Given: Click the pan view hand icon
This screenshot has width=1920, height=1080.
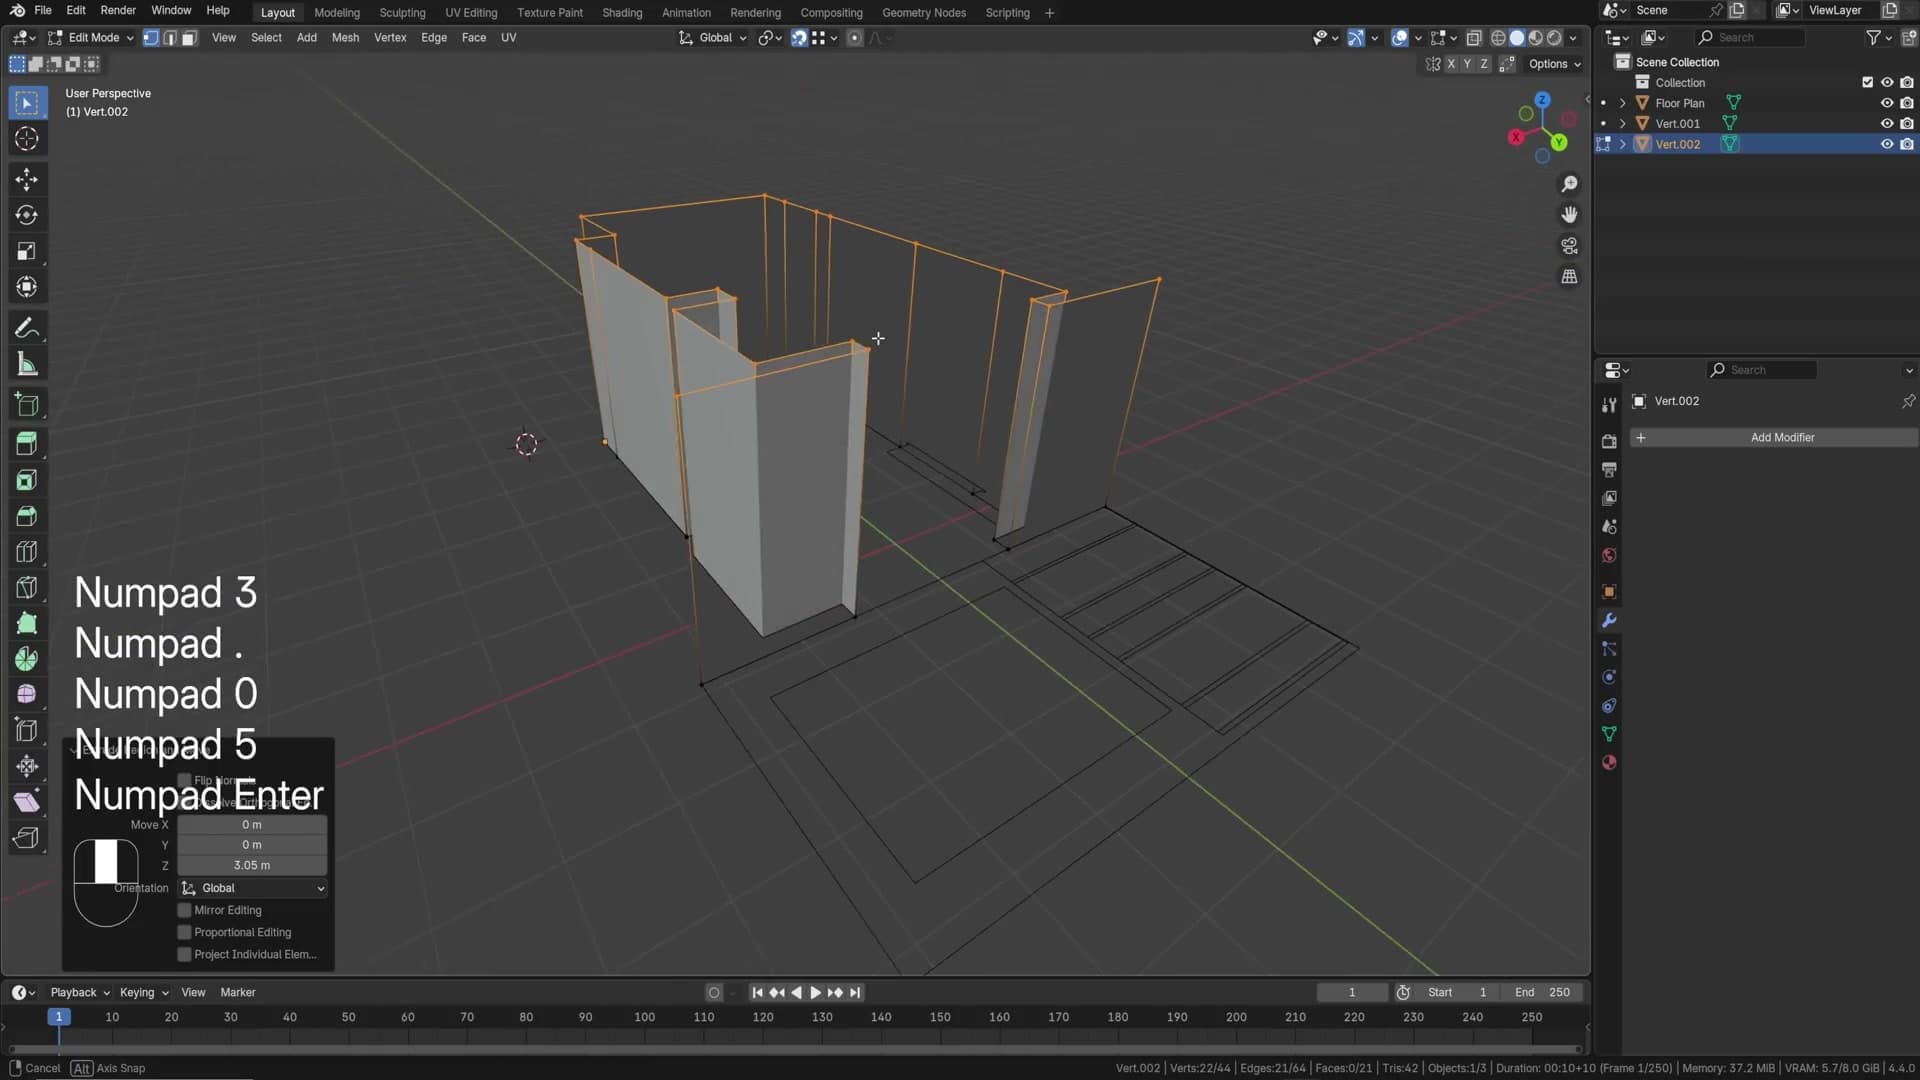Looking at the screenshot, I should [x=1569, y=215].
